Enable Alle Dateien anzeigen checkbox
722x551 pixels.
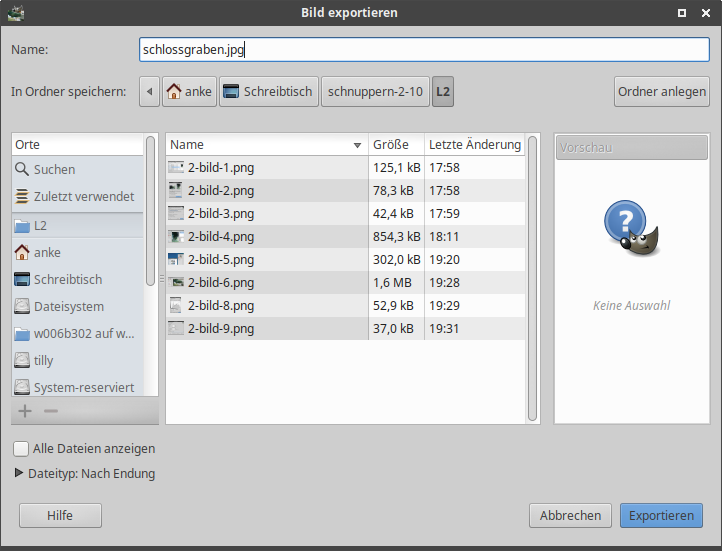click(x=21, y=448)
